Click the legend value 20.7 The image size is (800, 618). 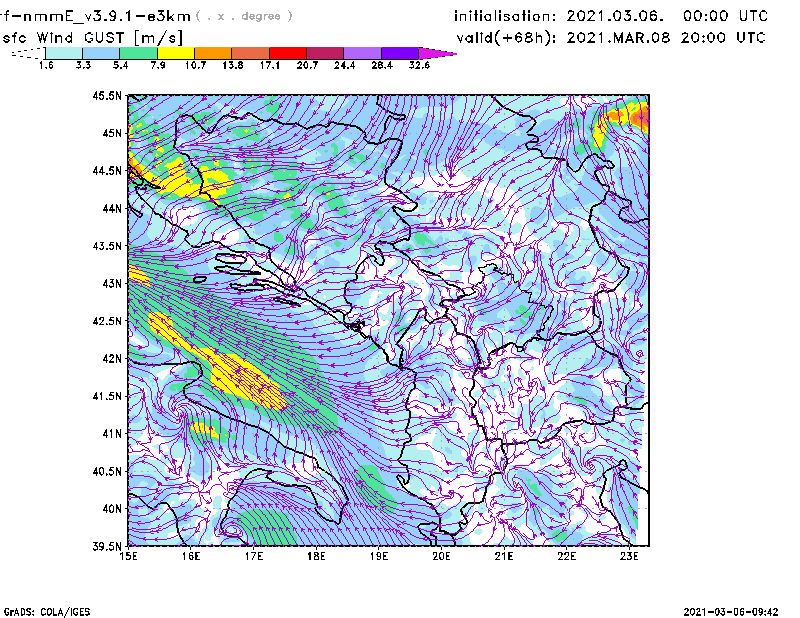point(307,65)
